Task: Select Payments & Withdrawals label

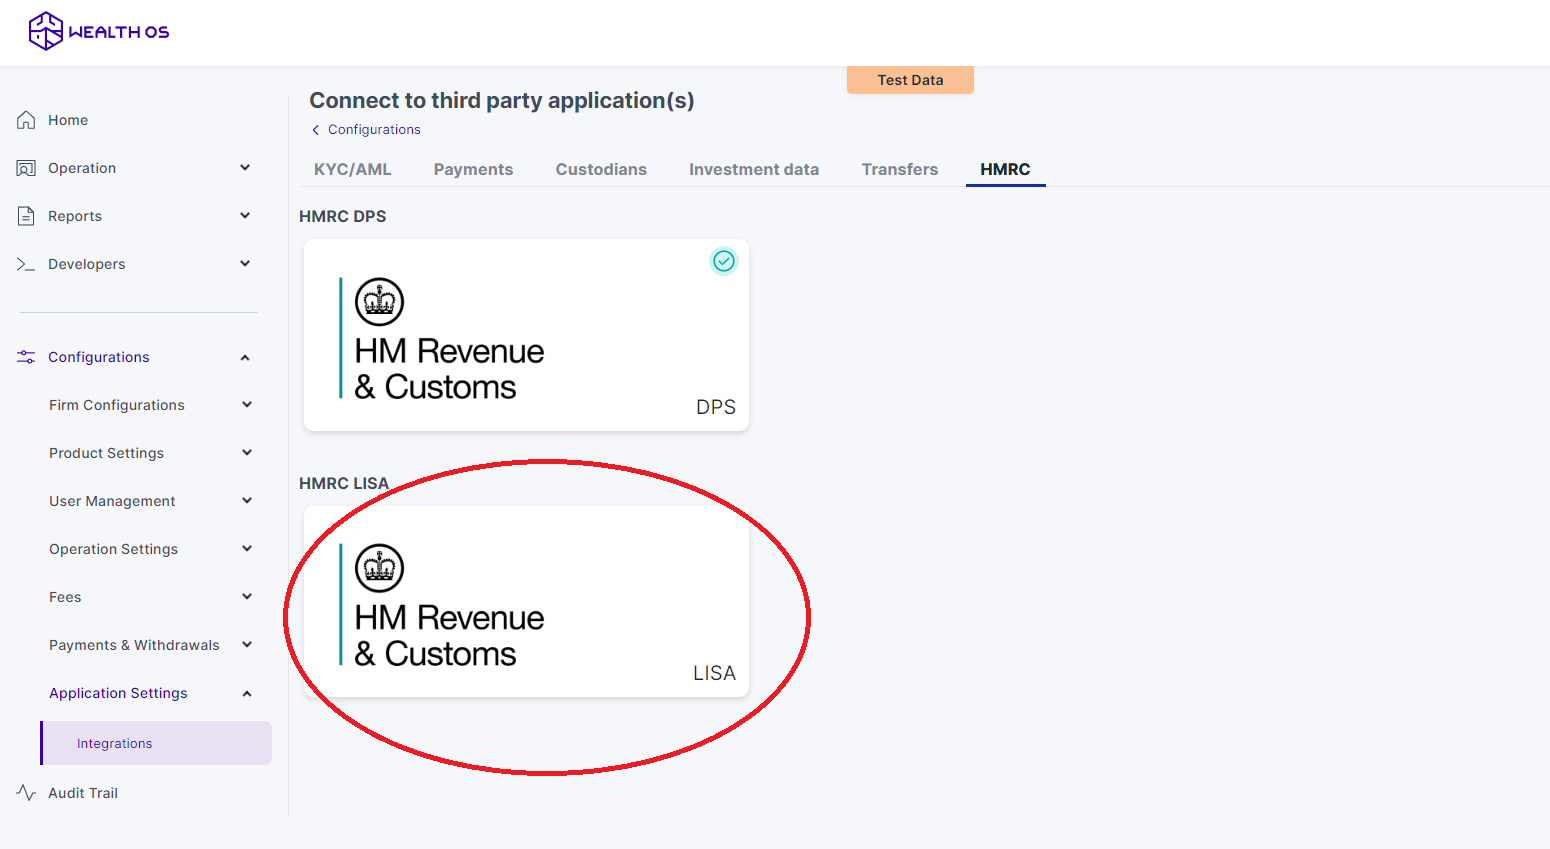Action: [x=134, y=645]
